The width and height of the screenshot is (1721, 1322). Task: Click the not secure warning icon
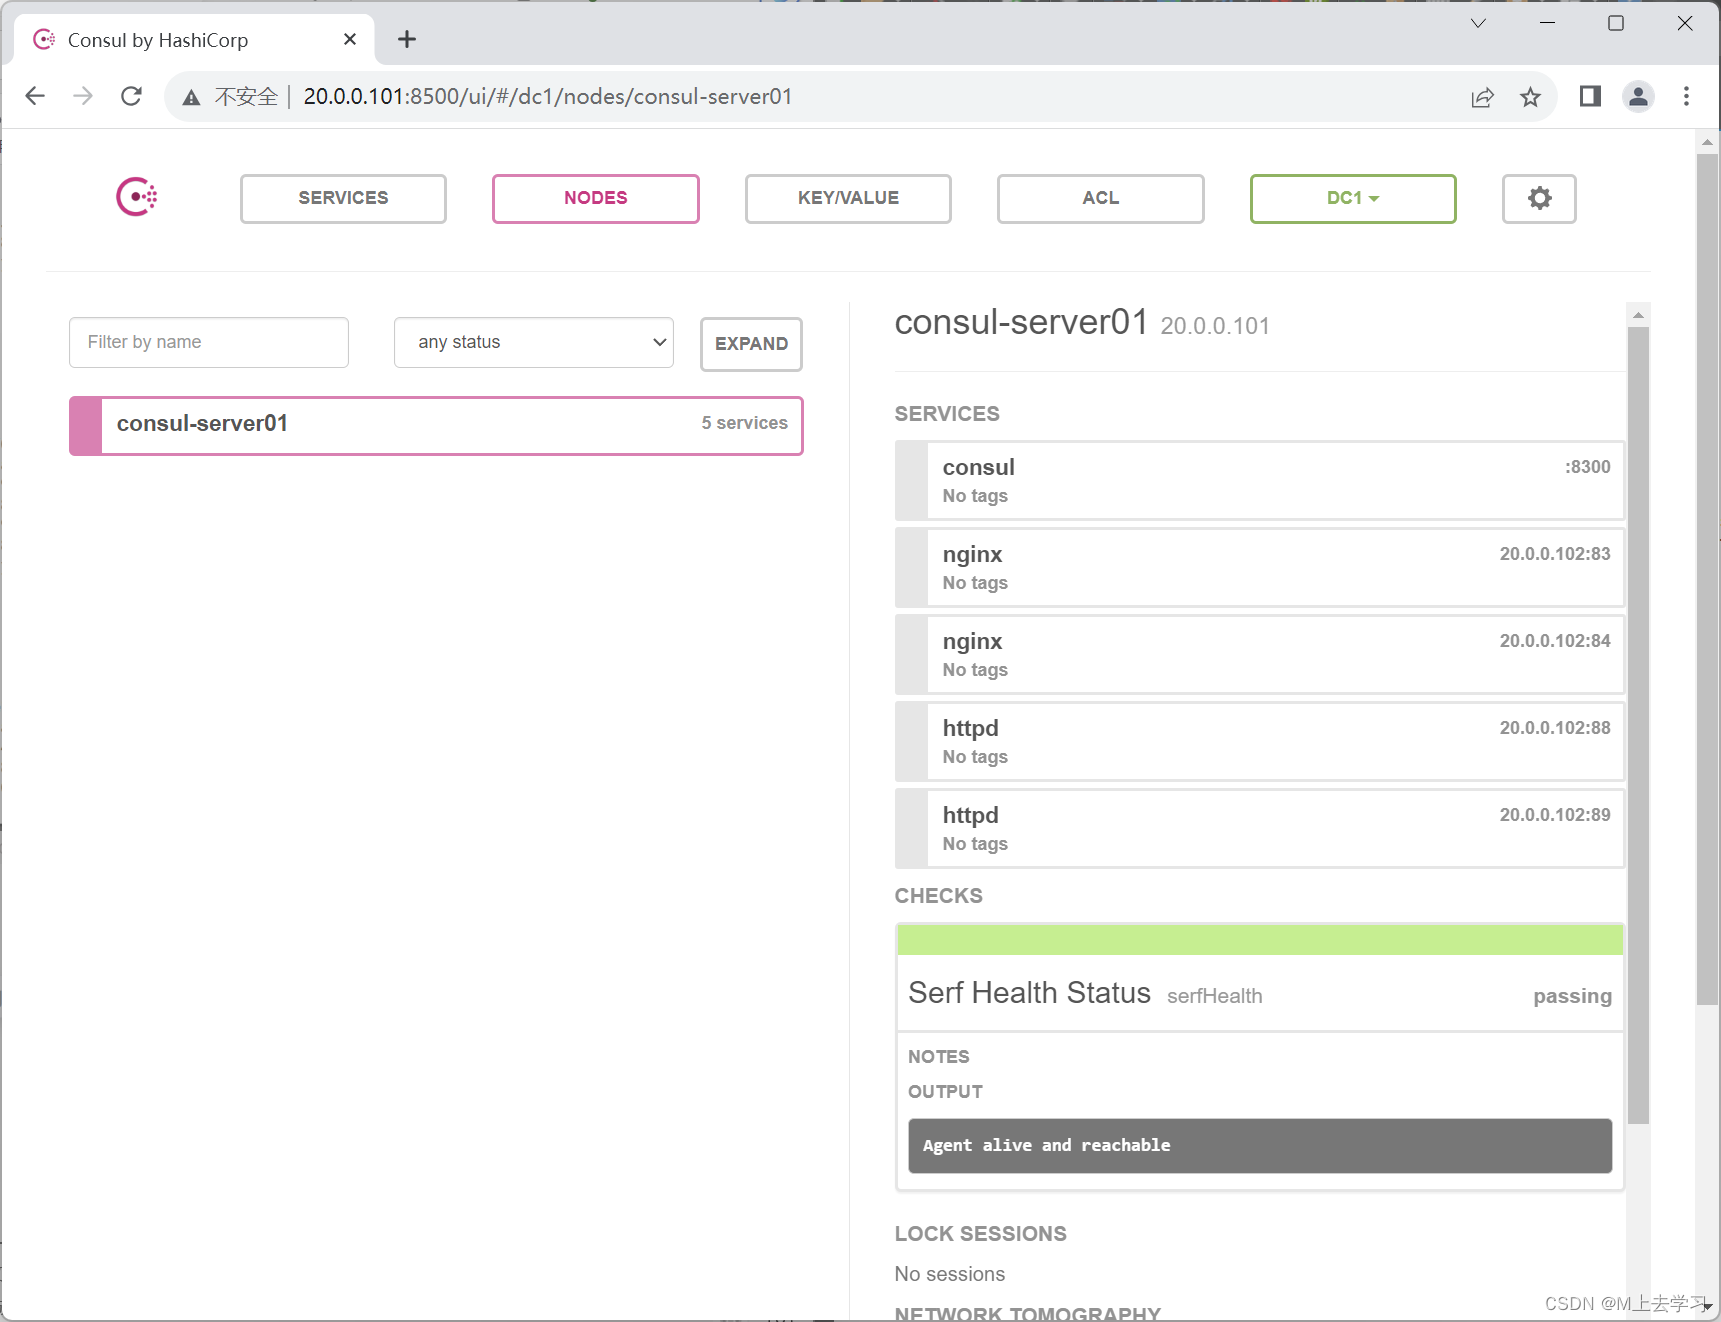(x=191, y=97)
